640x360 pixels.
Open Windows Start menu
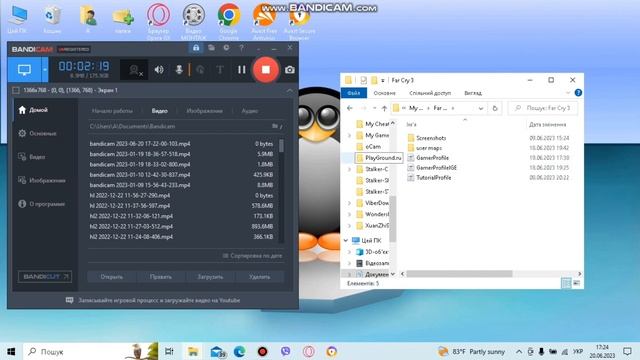(11, 351)
